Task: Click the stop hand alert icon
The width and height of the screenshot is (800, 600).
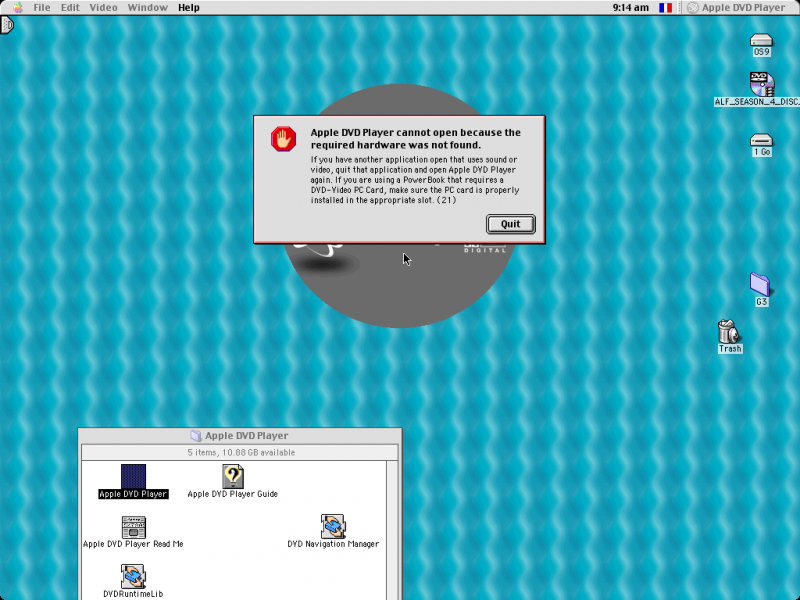Action: [x=283, y=139]
